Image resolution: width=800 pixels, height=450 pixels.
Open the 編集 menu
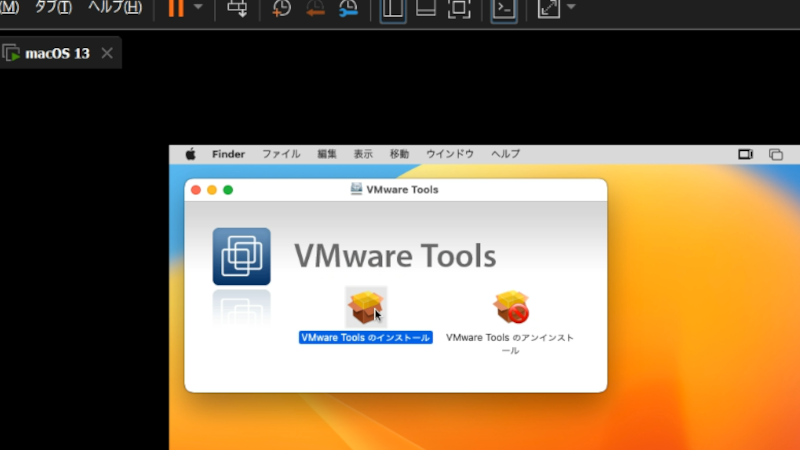(x=327, y=154)
